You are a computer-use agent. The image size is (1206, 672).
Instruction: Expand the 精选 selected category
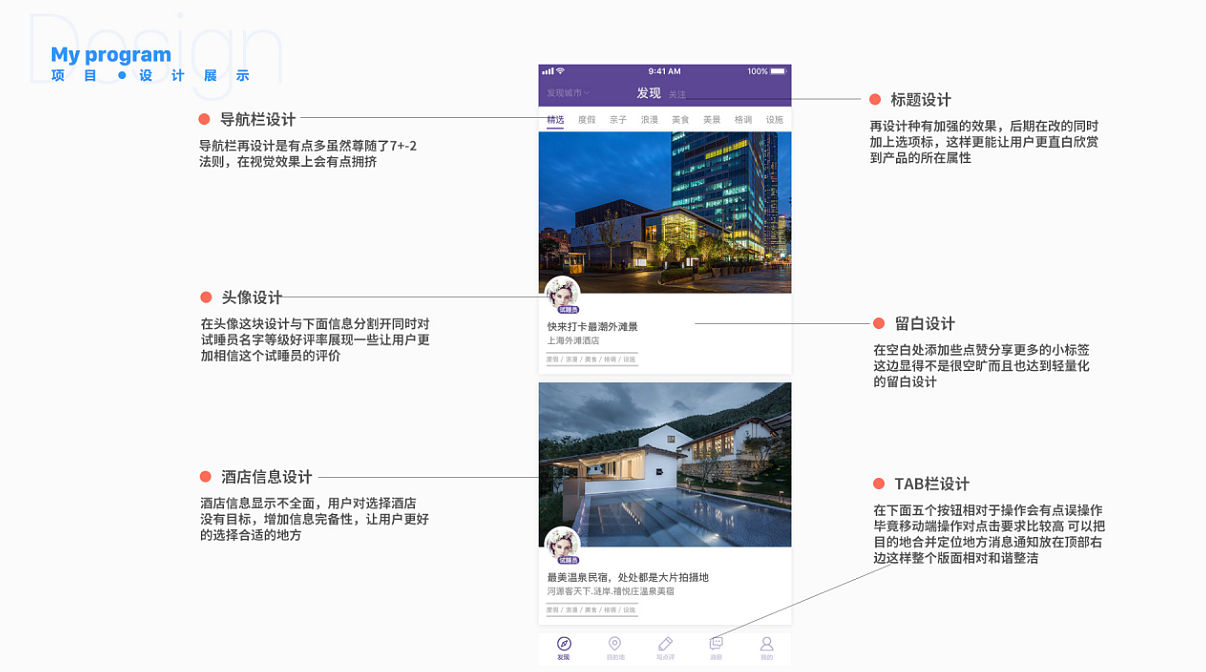(555, 119)
